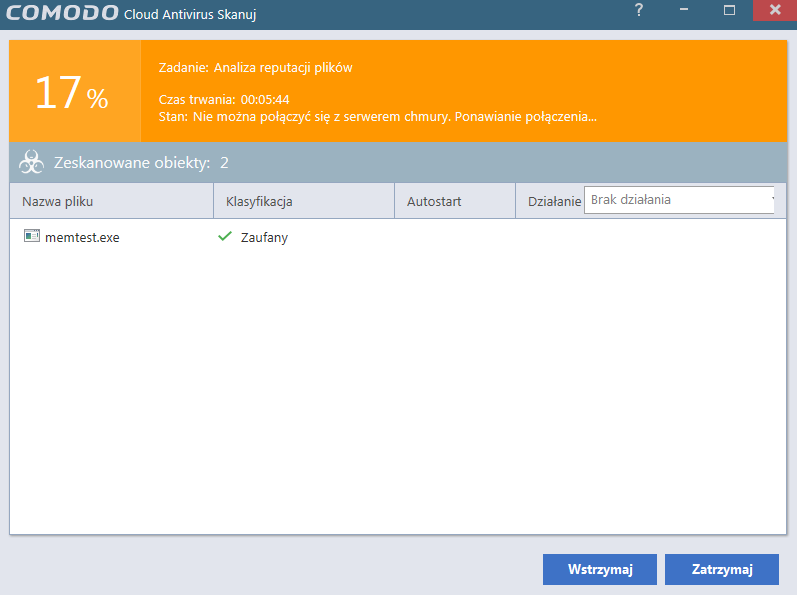Close the Cloud Antivirus scan window
This screenshot has height=595, width=797.
pyautogui.click(x=775, y=11)
